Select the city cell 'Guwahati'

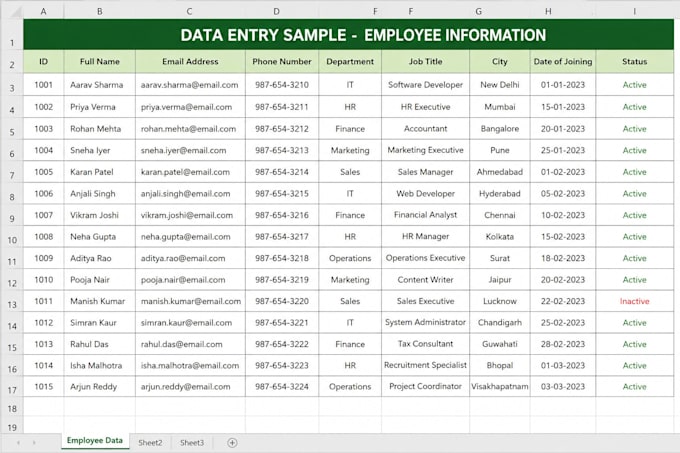coord(500,344)
